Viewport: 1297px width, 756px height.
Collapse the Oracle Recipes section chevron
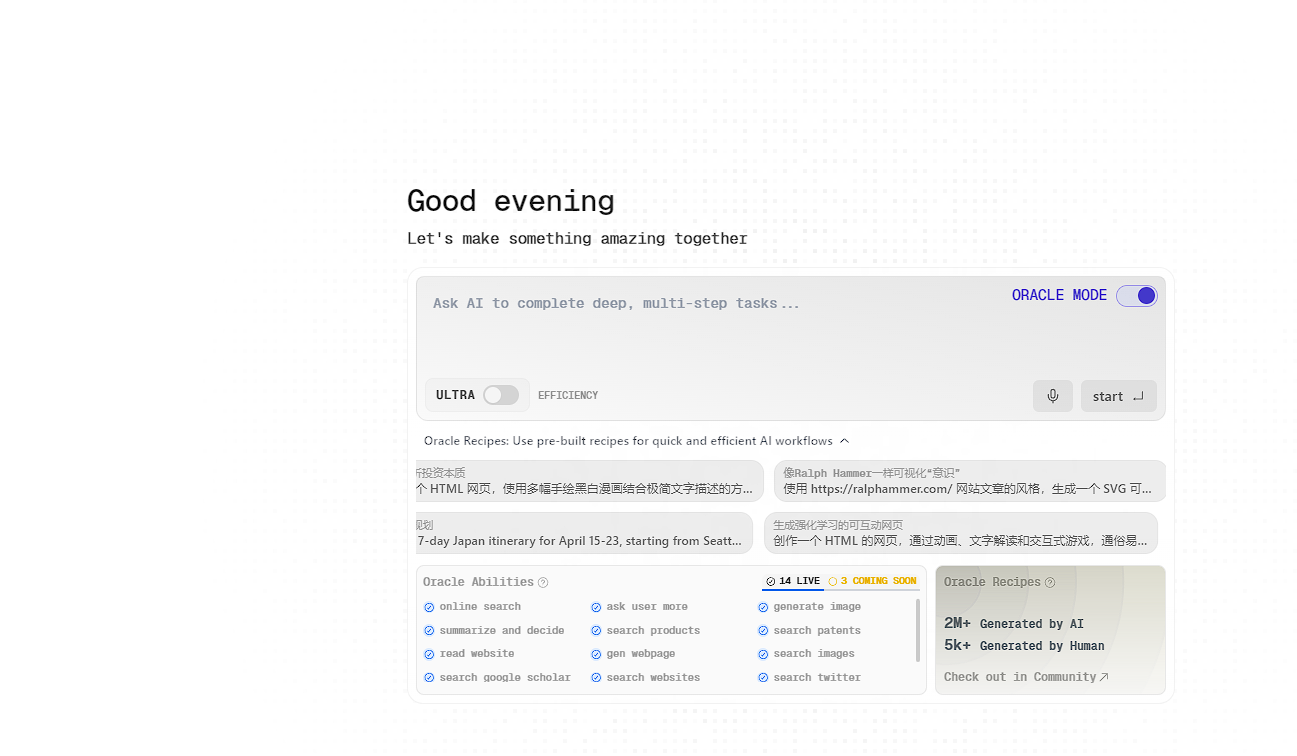pos(844,441)
